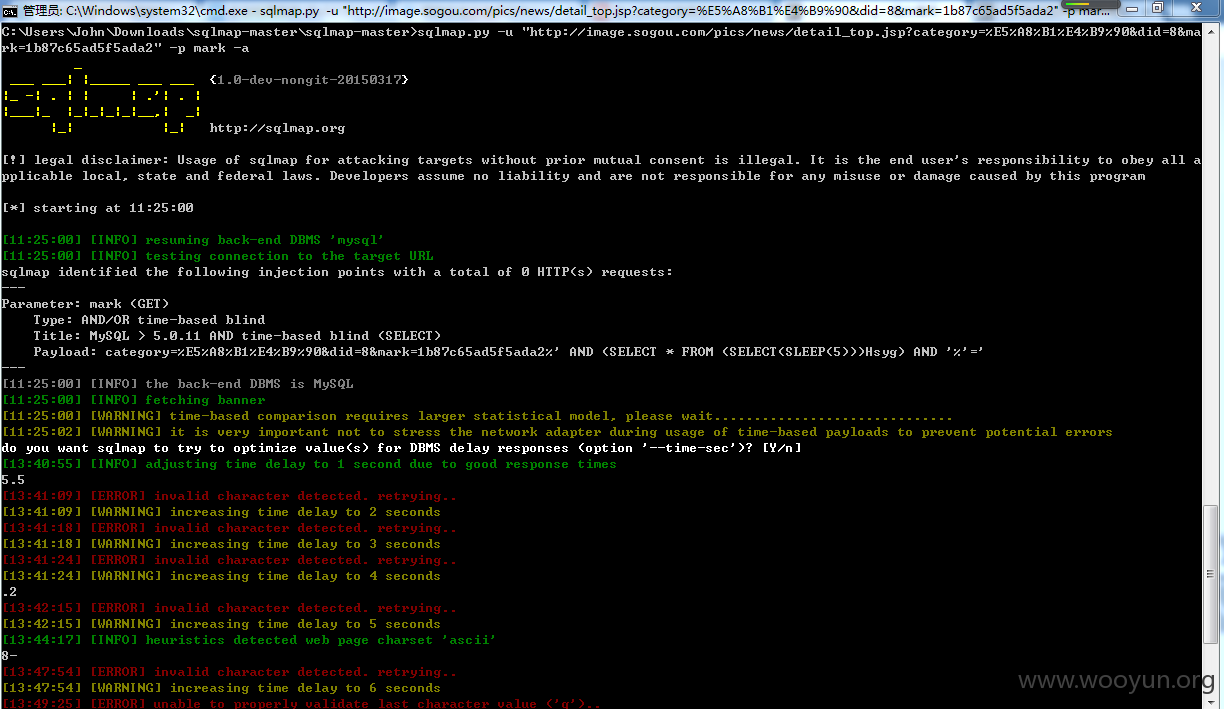The height and width of the screenshot is (709, 1224).
Task: Click the window title bar text
Action: tap(565, 9)
